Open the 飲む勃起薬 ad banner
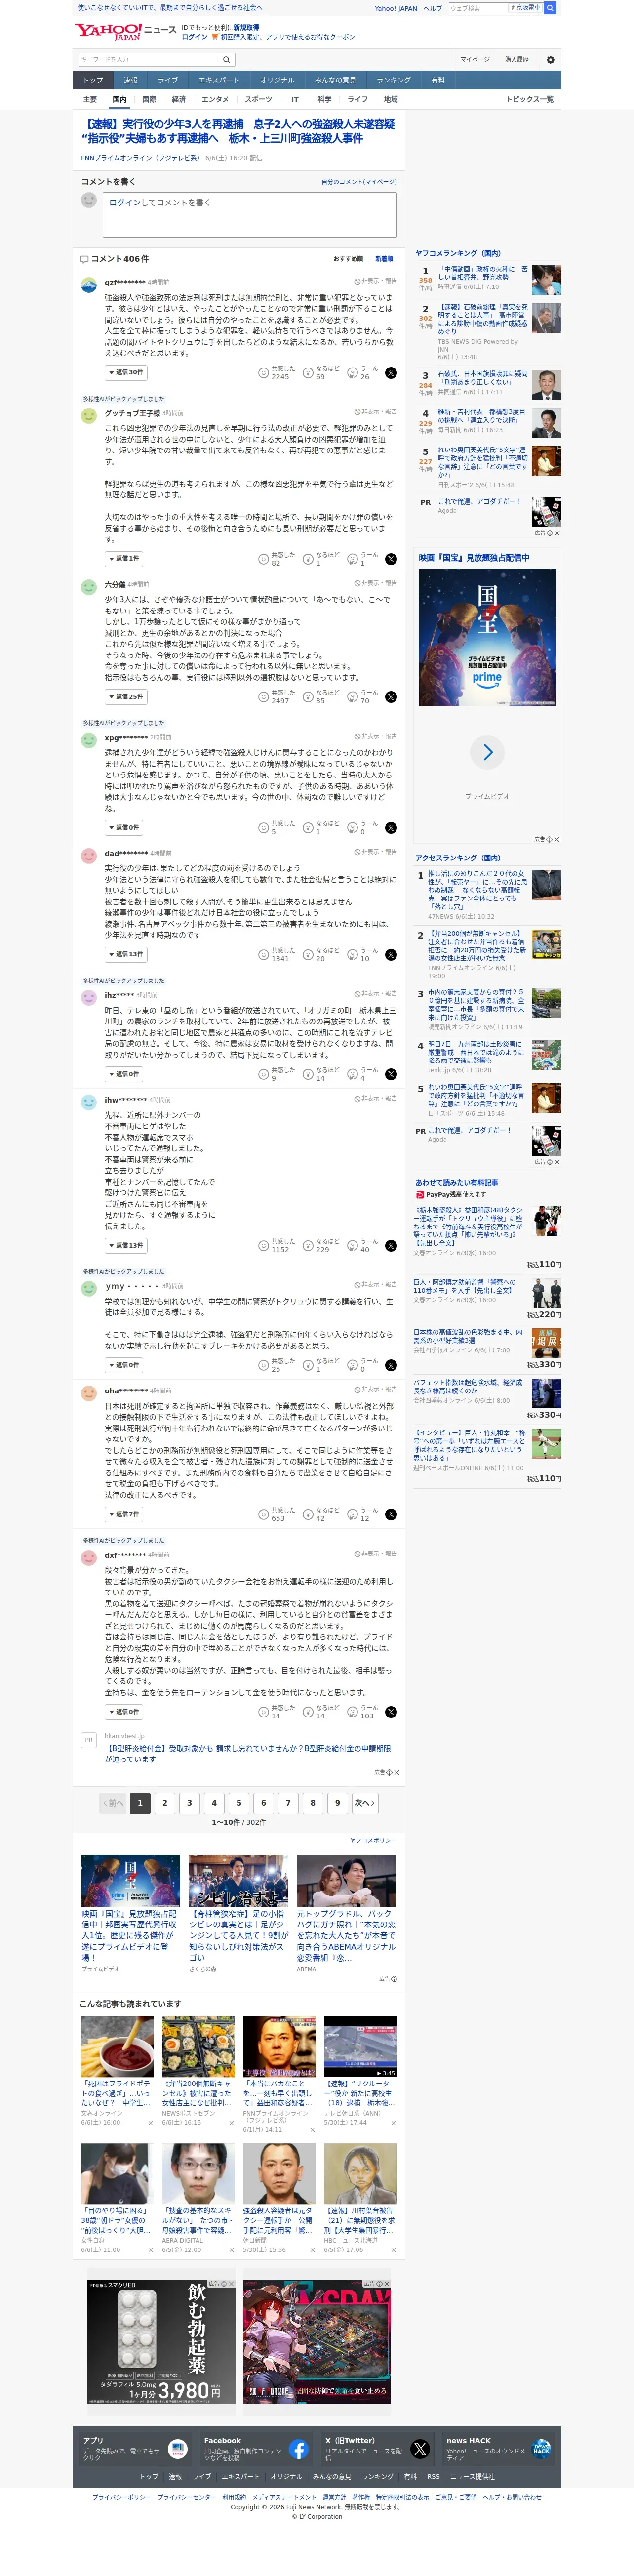 [162, 2342]
